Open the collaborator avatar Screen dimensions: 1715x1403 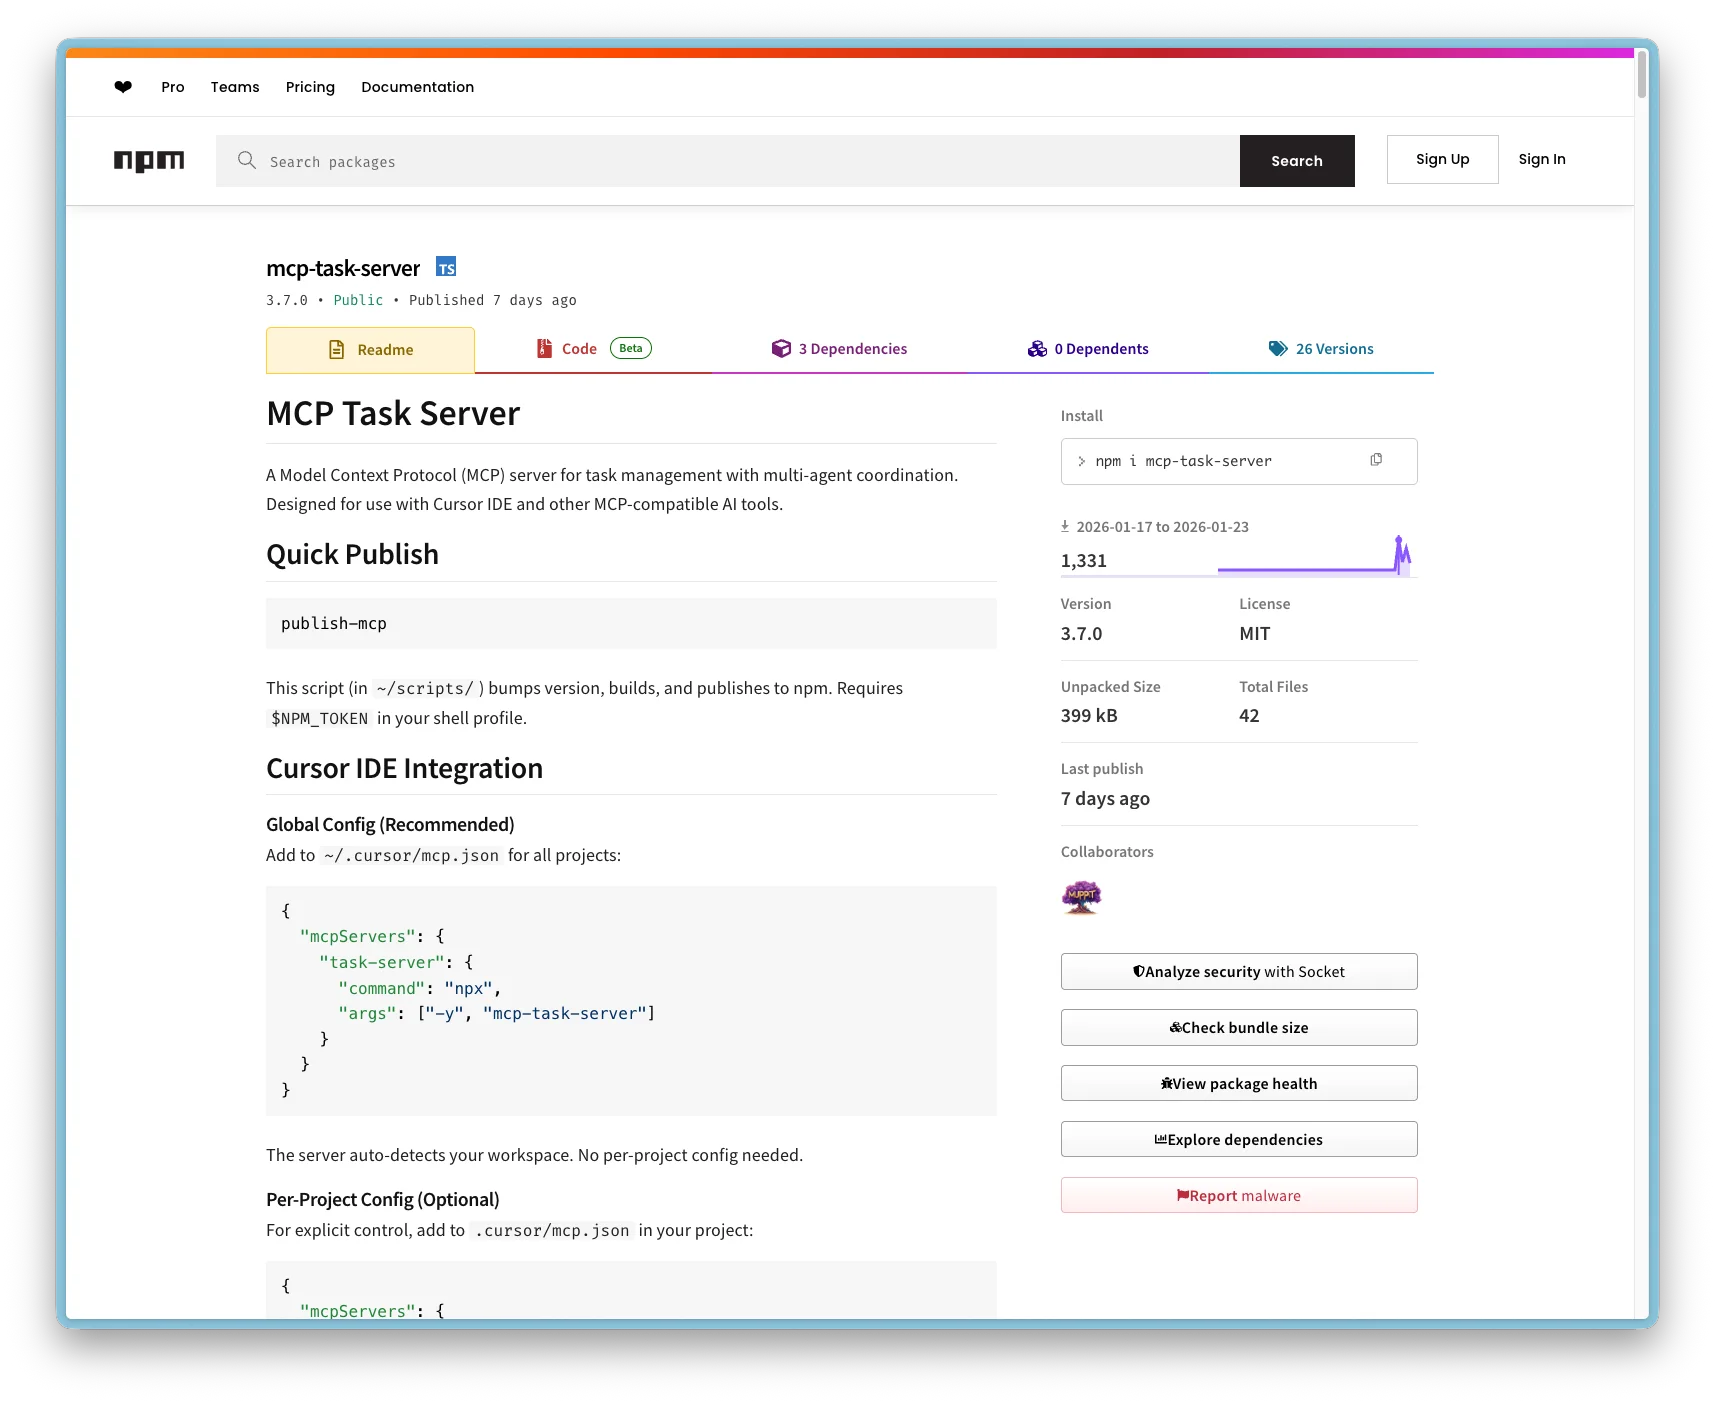tap(1081, 897)
